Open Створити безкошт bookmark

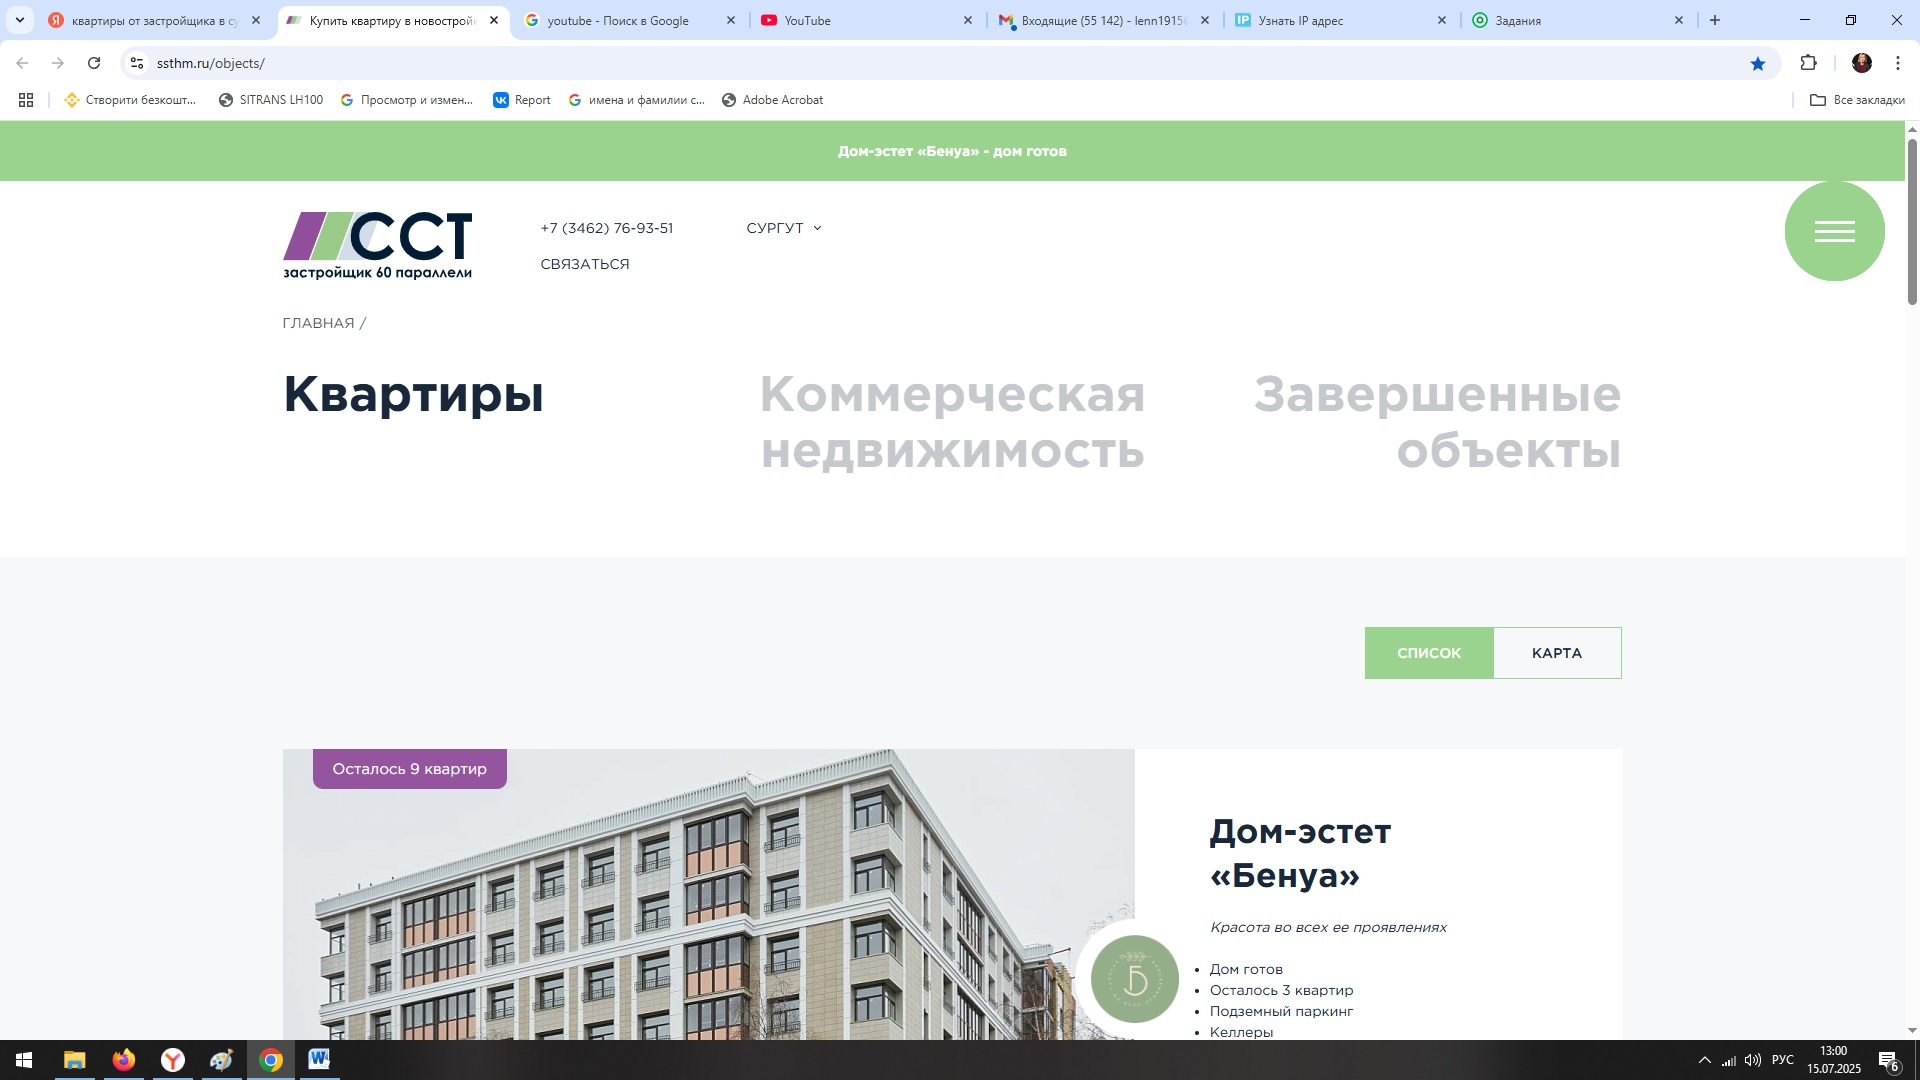click(130, 100)
